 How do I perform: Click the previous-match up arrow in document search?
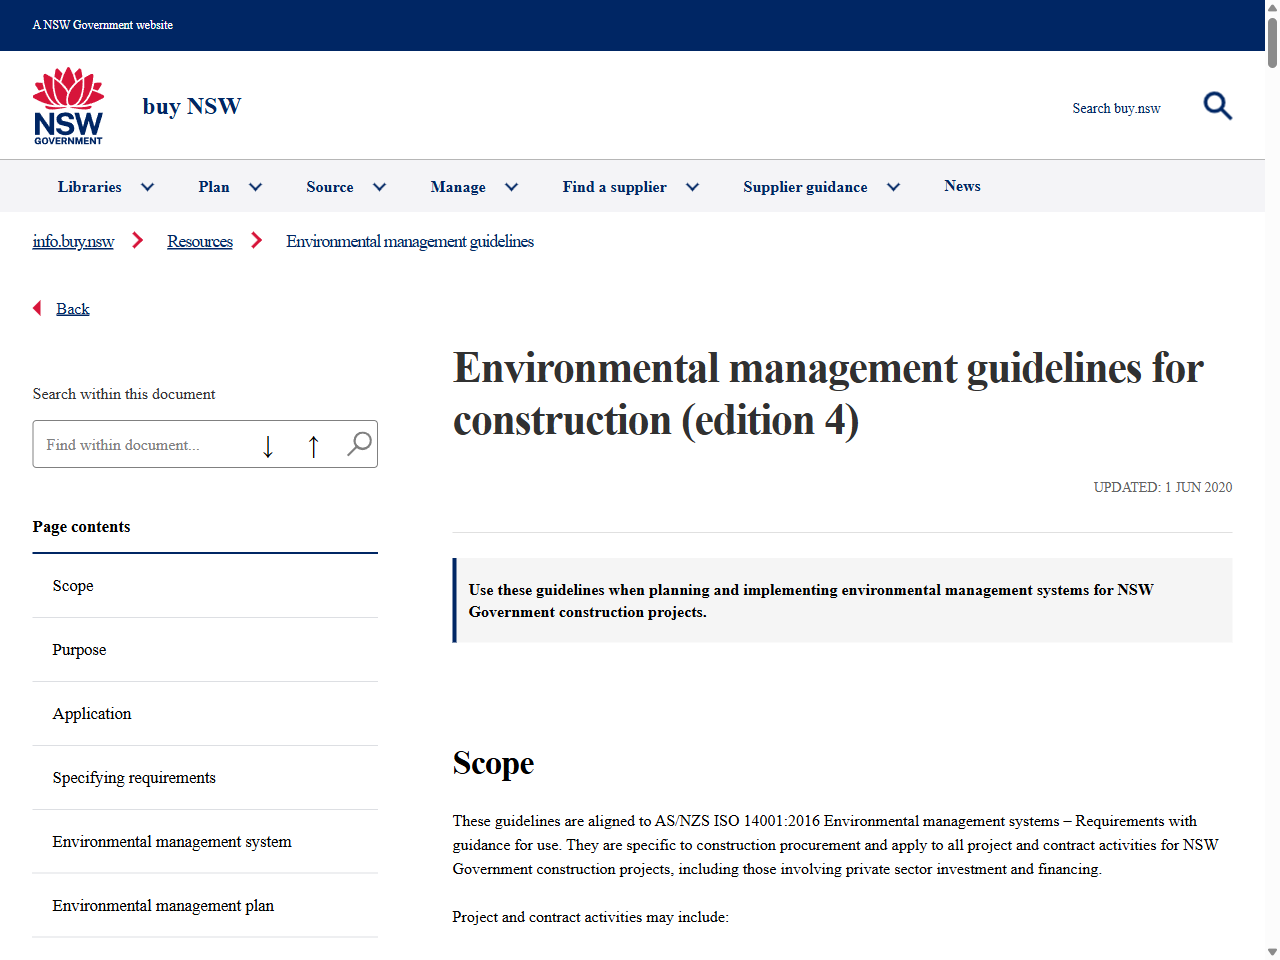pos(313,446)
